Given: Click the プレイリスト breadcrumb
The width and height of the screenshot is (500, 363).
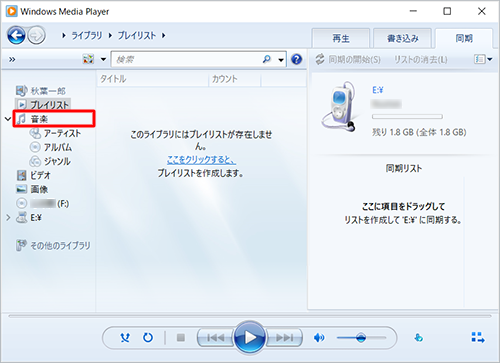Looking at the screenshot, I should [x=137, y=35].
